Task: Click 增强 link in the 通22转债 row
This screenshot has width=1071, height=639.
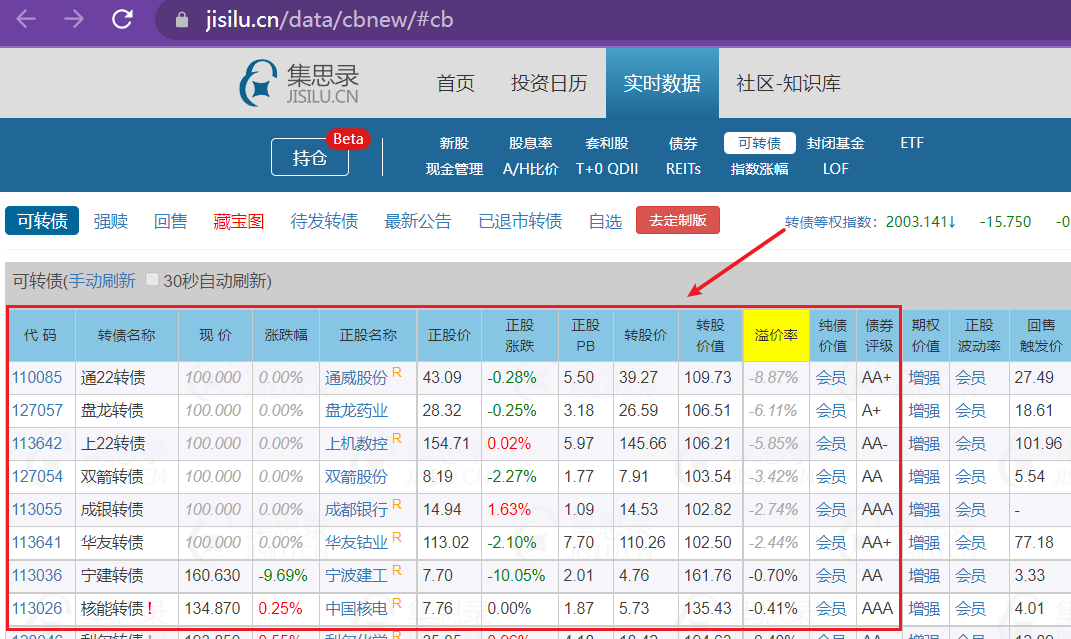Action: click(x=924, y=378)
